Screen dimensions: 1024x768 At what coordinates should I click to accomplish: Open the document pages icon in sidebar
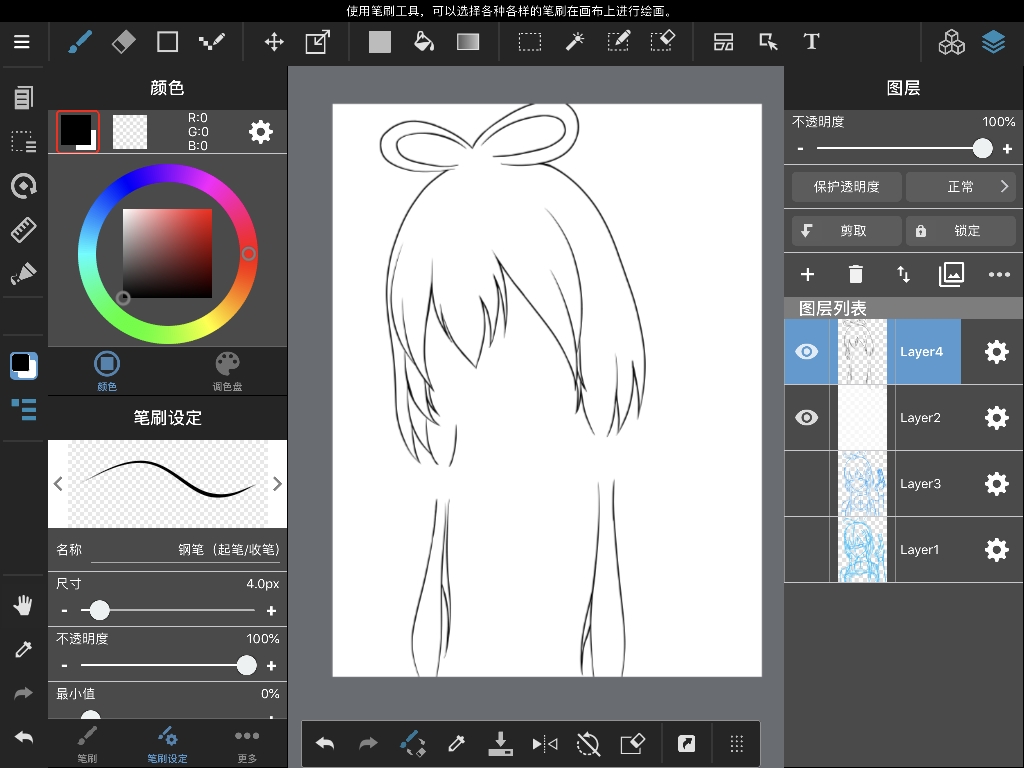(x=23, y=98)
